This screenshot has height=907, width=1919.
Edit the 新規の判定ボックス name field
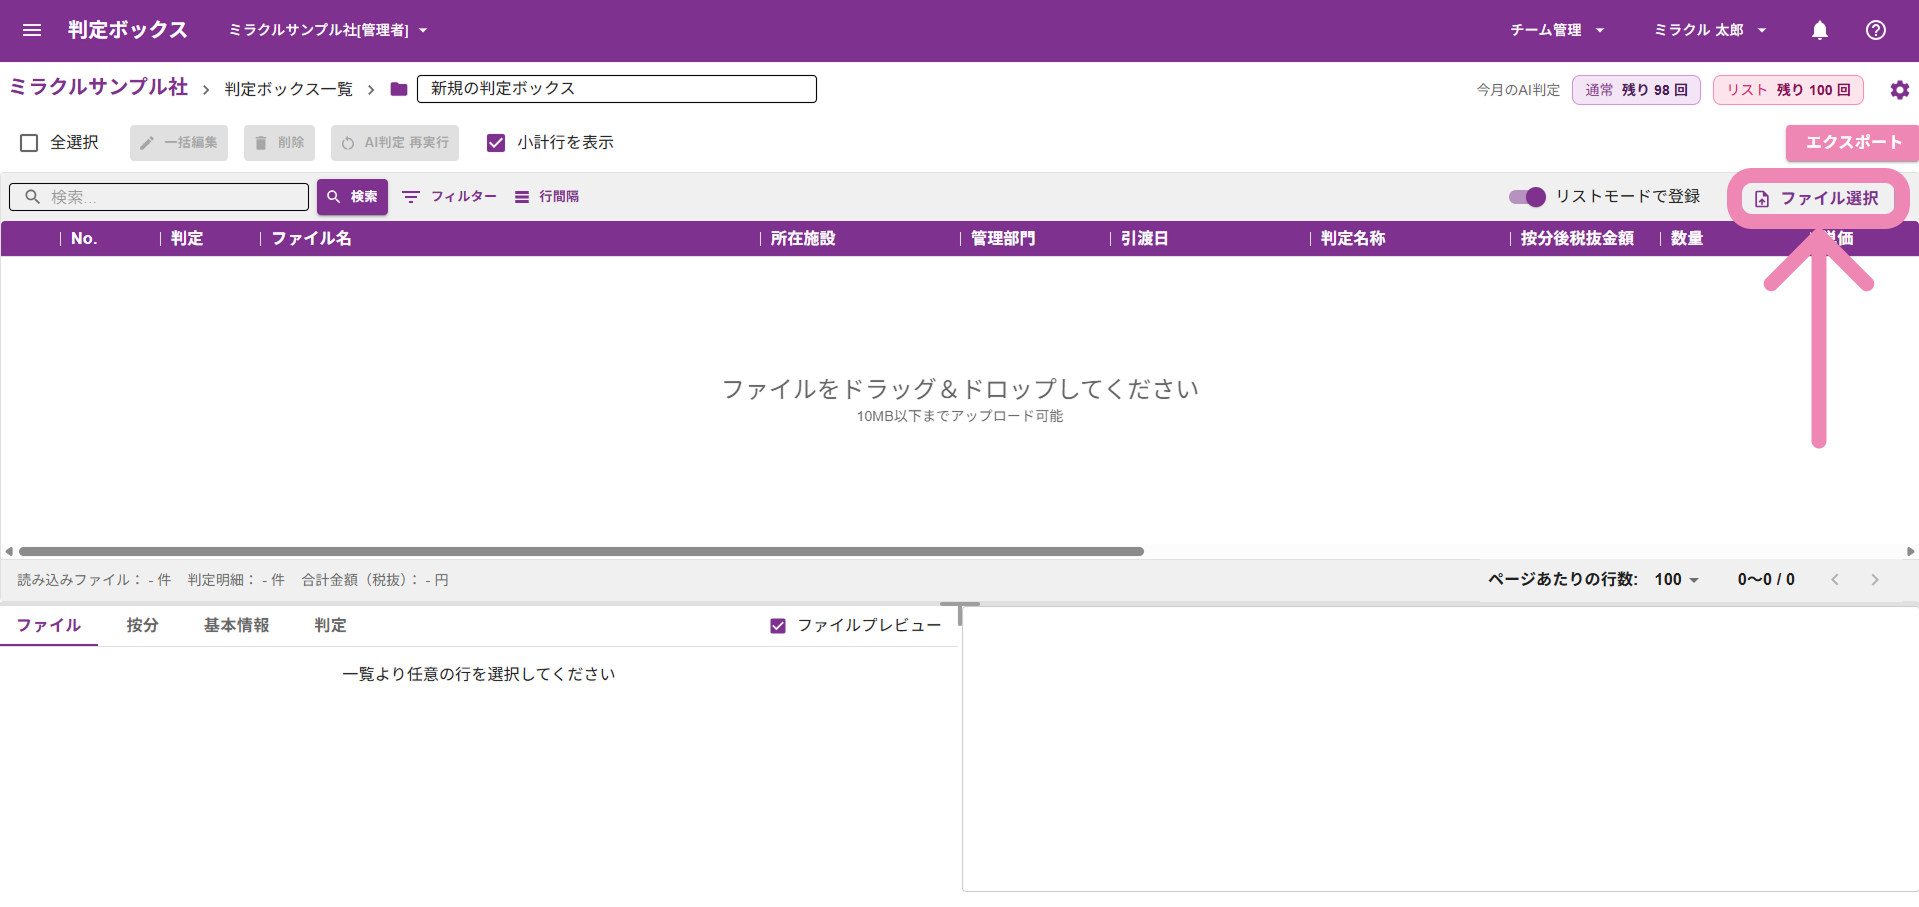coord(617,89)
